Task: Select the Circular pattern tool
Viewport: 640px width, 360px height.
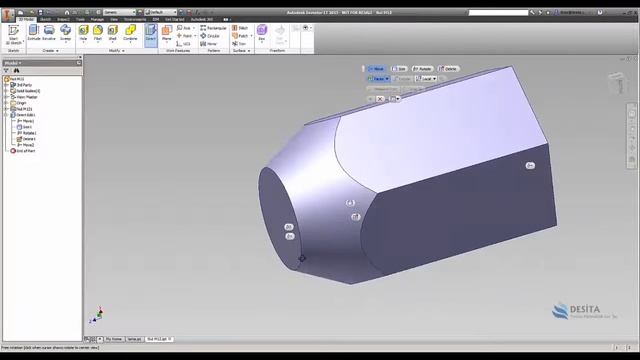Action: pyautogui.click(x=210, y=36)
